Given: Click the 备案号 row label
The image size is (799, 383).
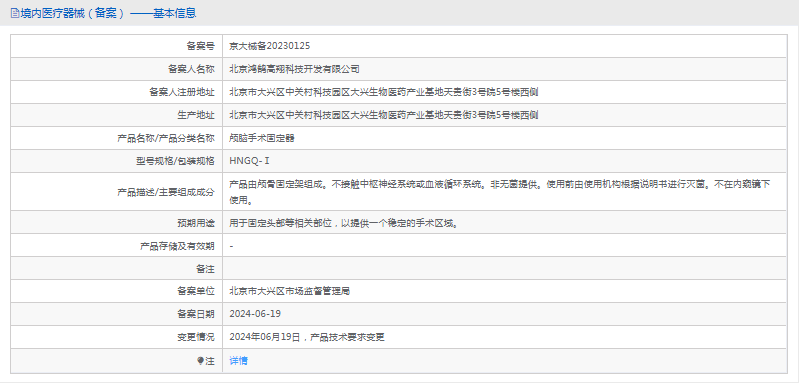Looking at the screenshot, I should [x=200, y=46].
